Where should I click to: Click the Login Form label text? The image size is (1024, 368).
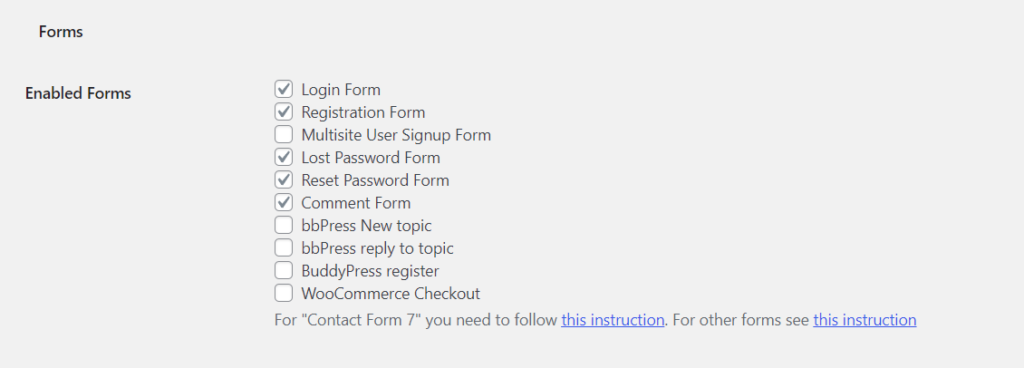[x=341, y=89]
